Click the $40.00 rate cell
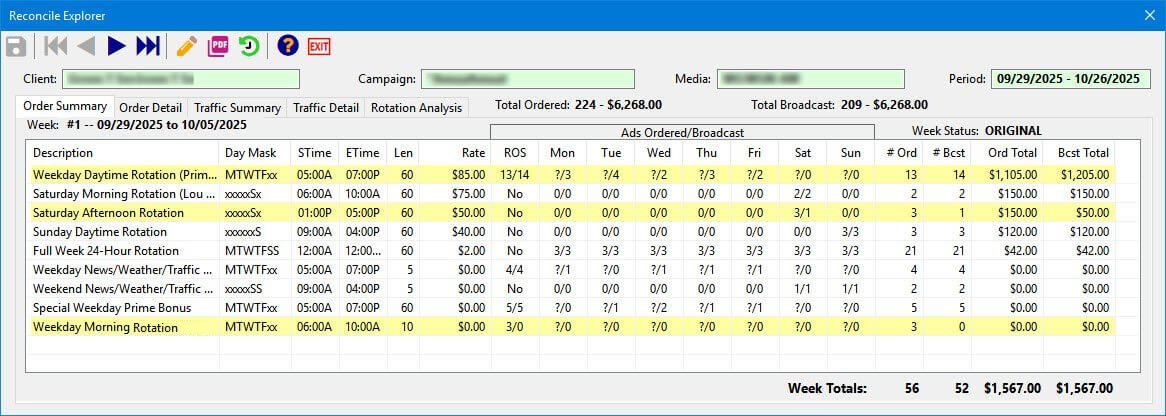The image size is (1166, 416). click(x=455, y=231)
